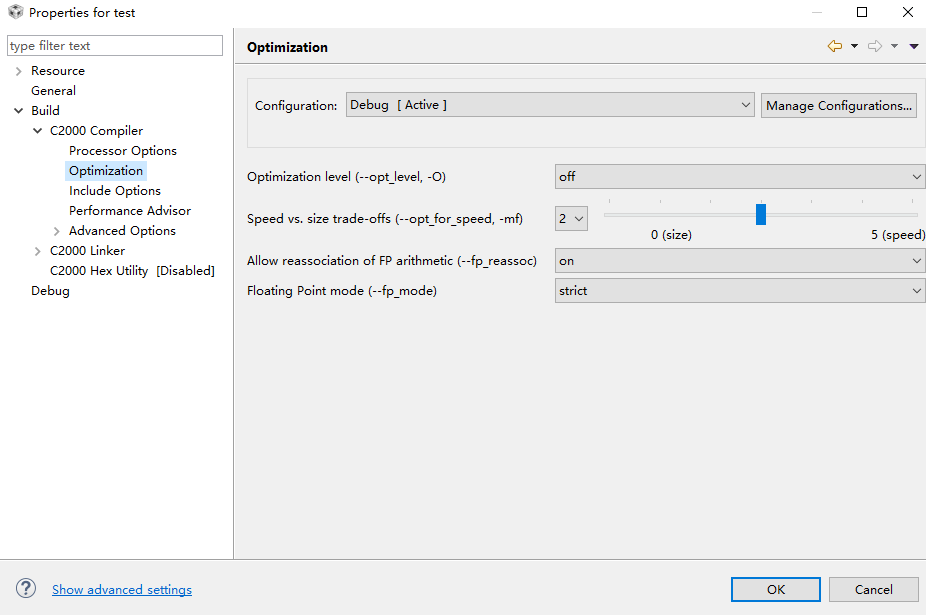
Task: Expand the Resource tree node
Action: click(x=18, y=71)
